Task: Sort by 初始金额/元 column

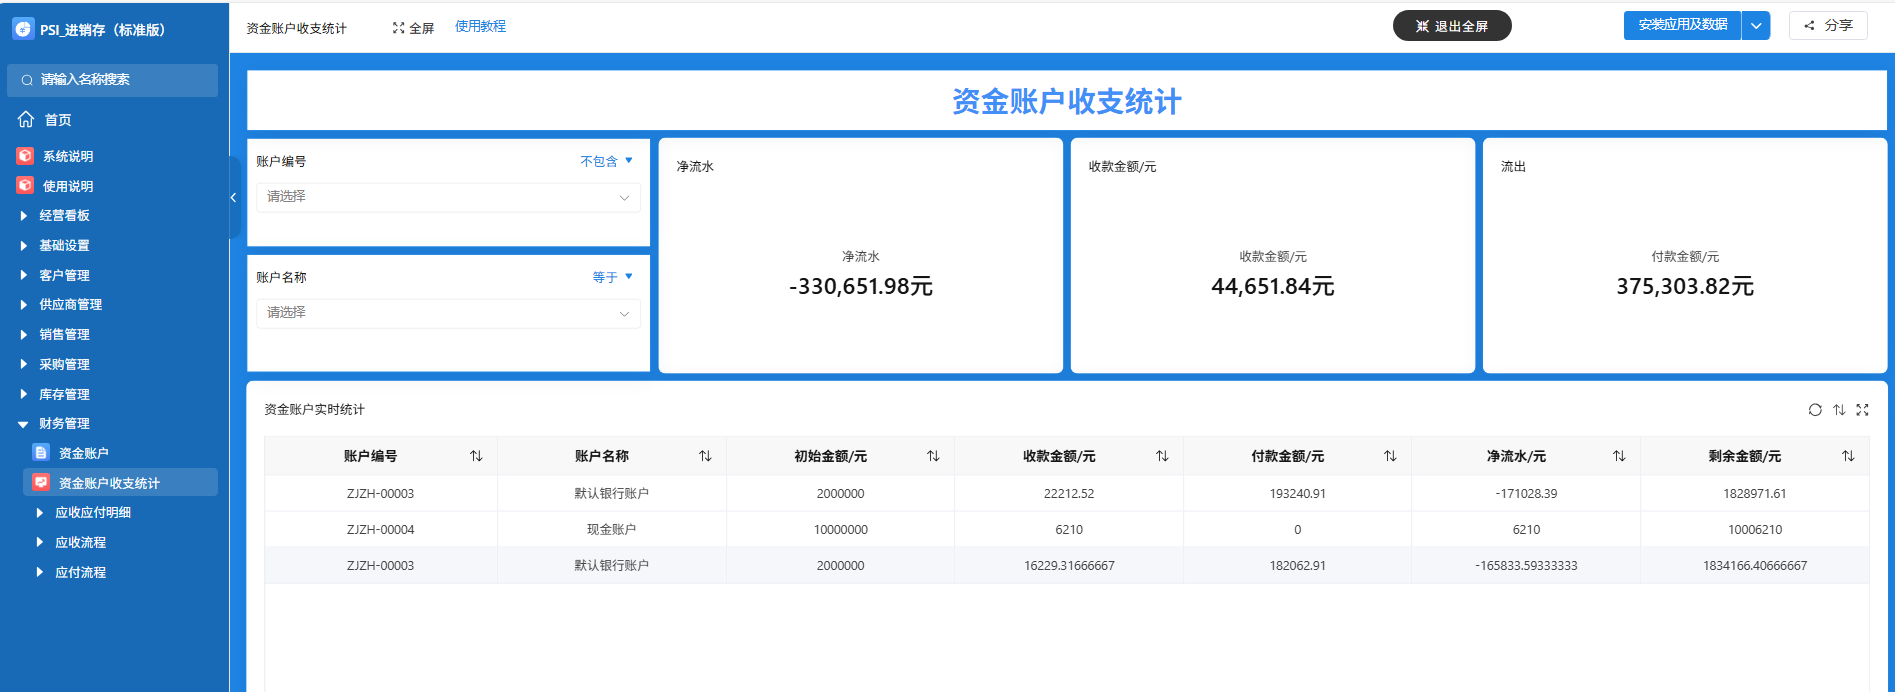Action: [x=933, y=456]
